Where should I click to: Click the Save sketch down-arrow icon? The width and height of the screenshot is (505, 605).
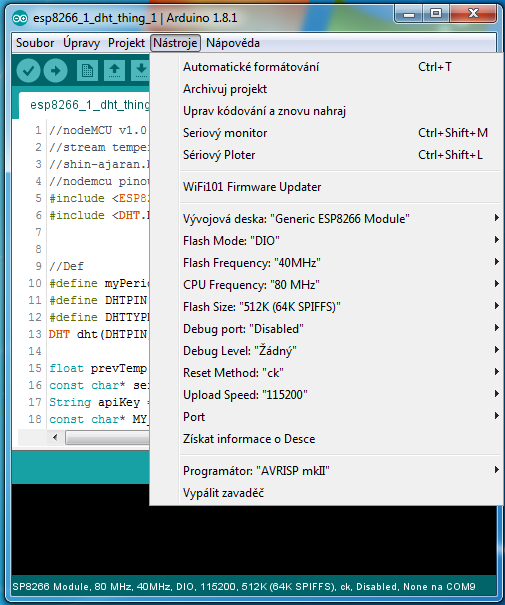click(x=140, y=71)
